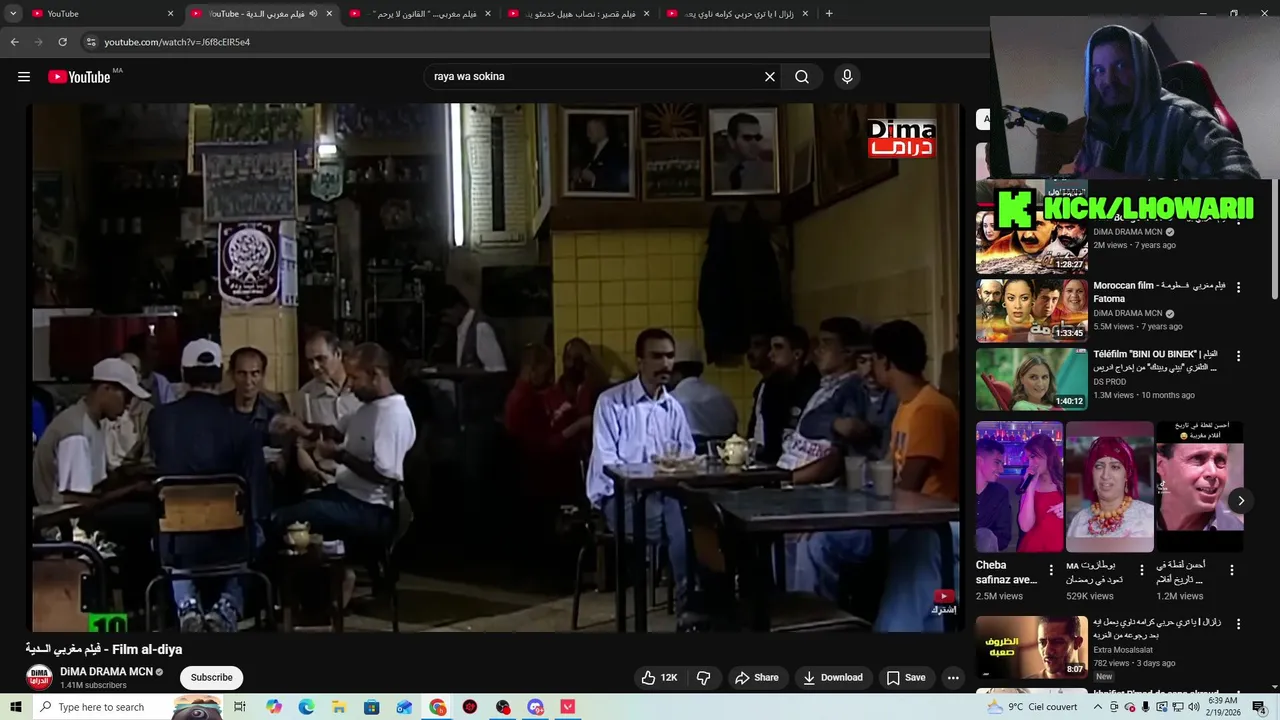This screenshot has width=1280, height=720.
Task: Open Téléfilm BINI OU BINEK title
Action: [1156, 361]
